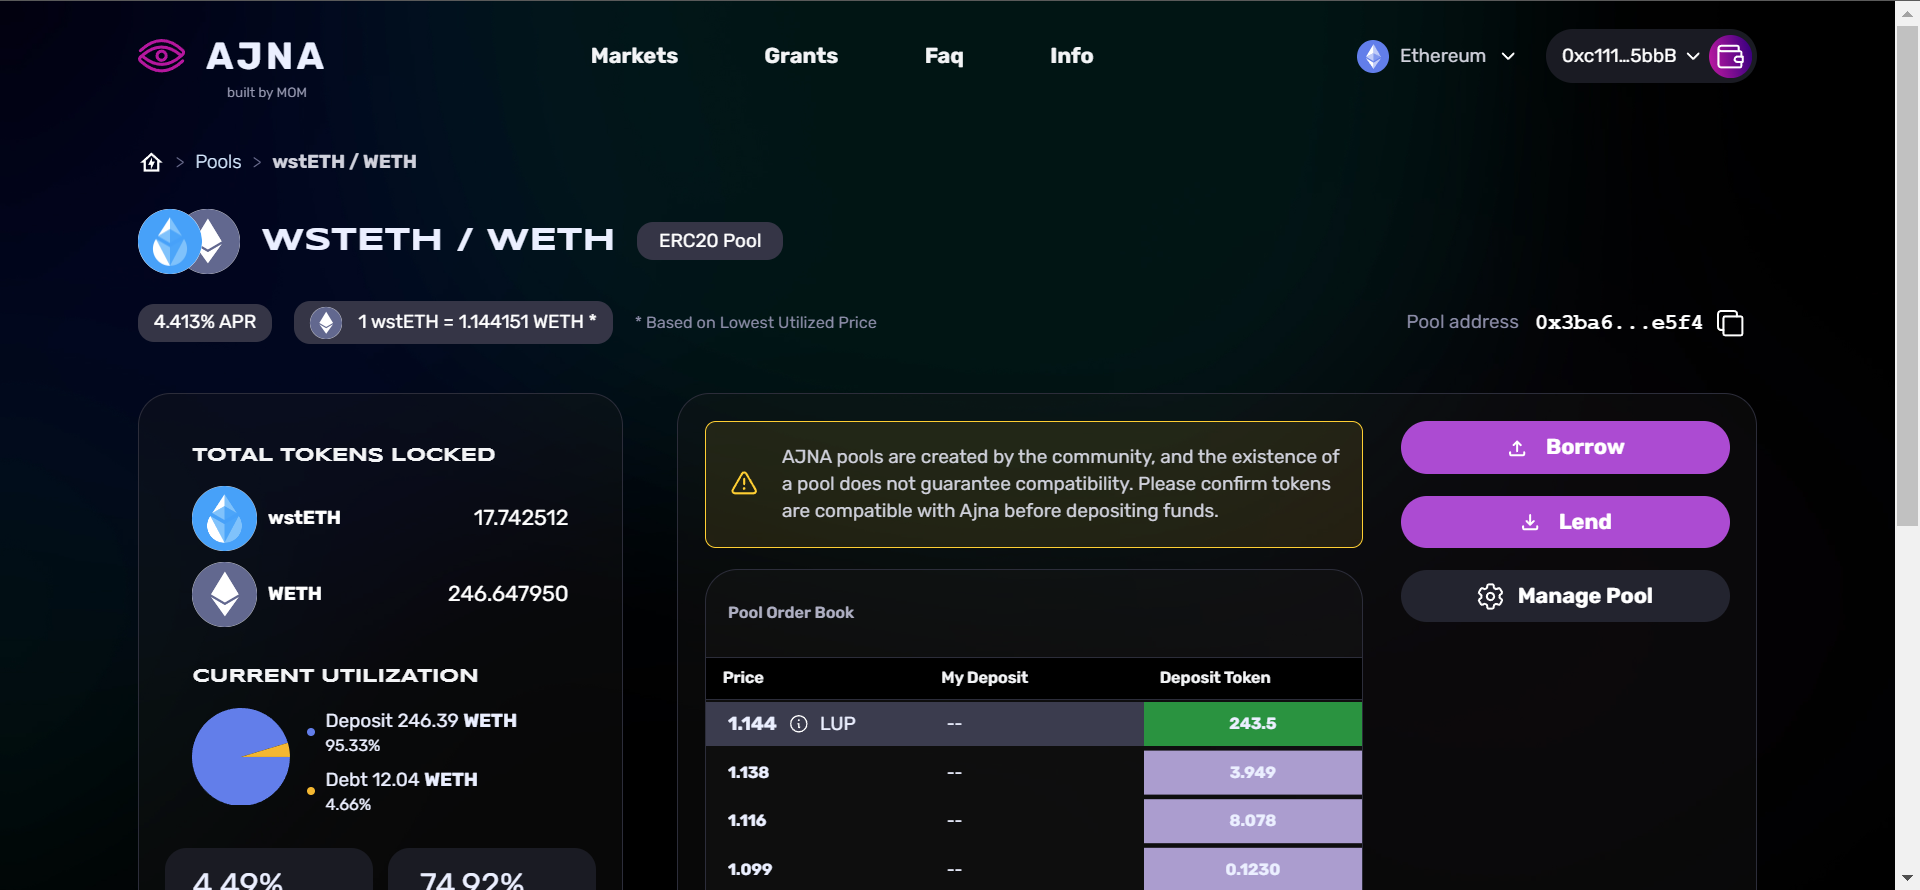Click the AJNA wordmark text

[x=265, y=57]
